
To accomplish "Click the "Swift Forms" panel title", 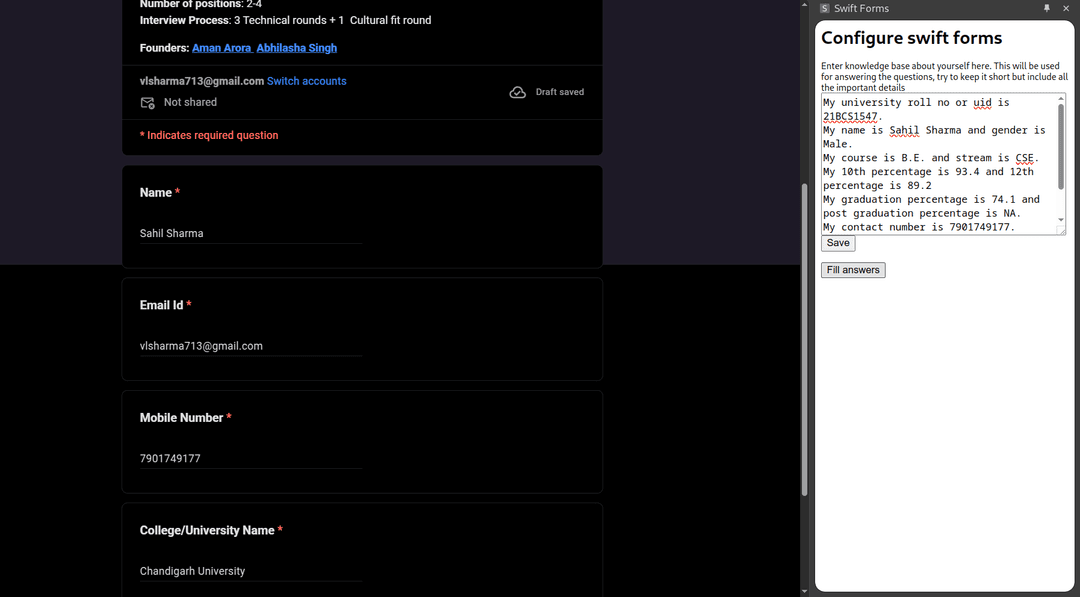I will [861, 8].
